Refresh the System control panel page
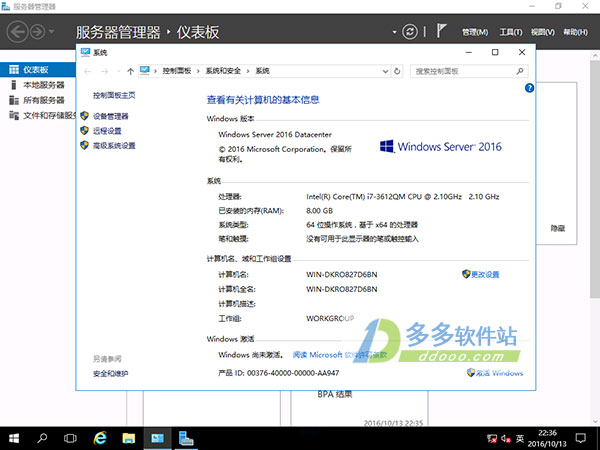This screenshot has height=450, width=600. [397, 71]
